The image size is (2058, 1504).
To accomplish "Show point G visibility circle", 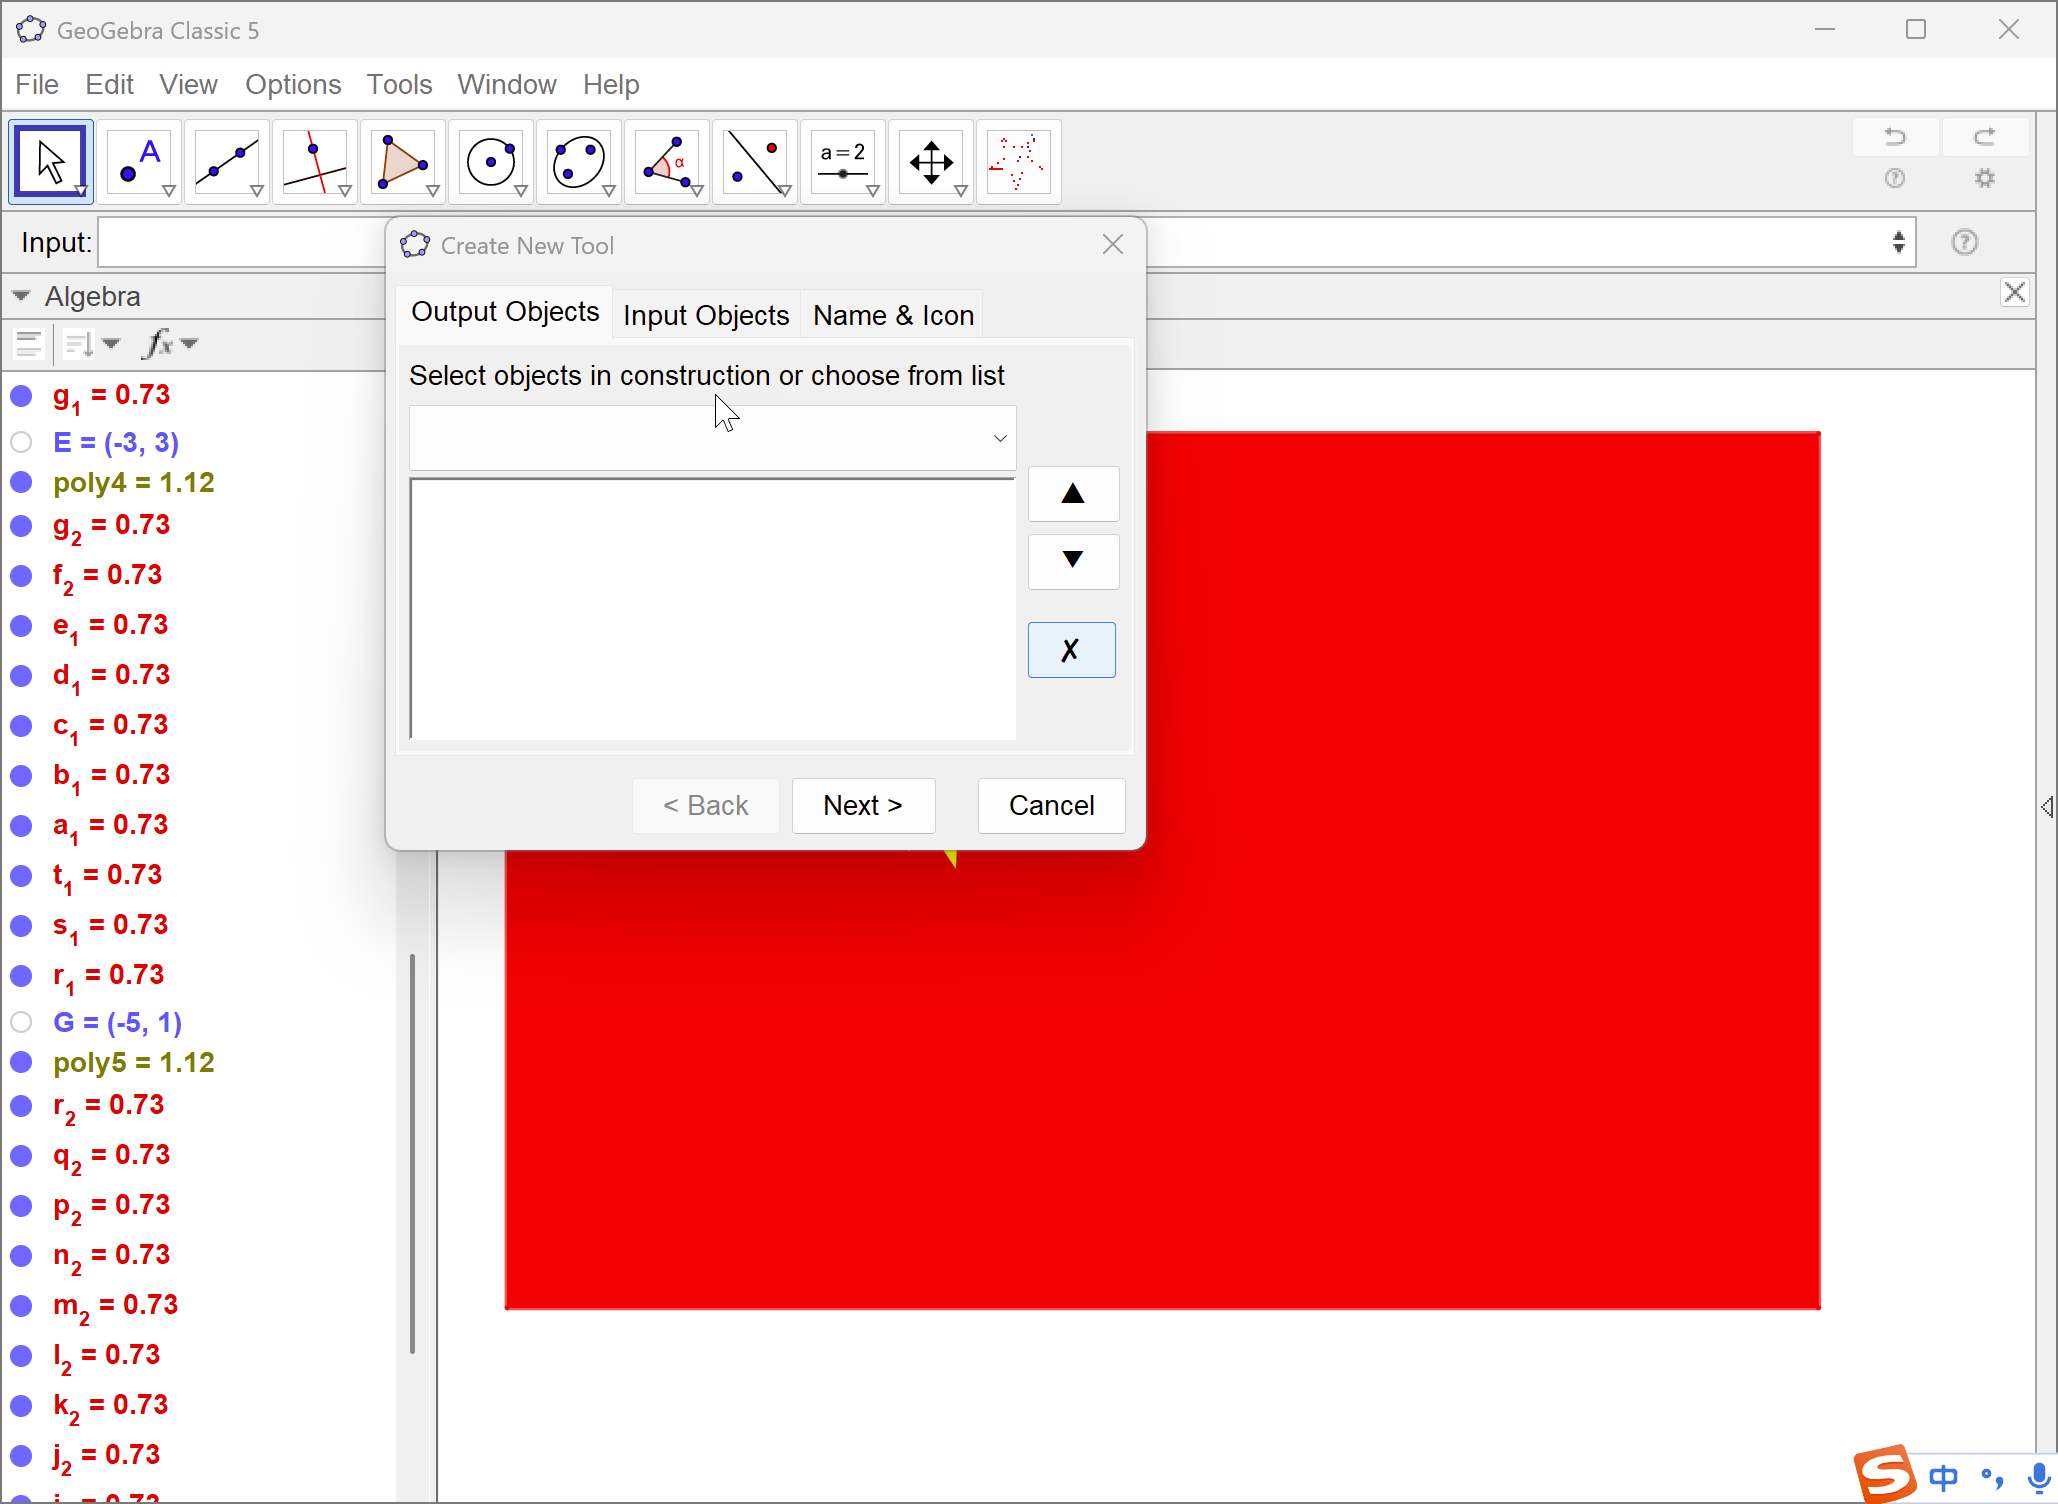I will point(21,1022).
